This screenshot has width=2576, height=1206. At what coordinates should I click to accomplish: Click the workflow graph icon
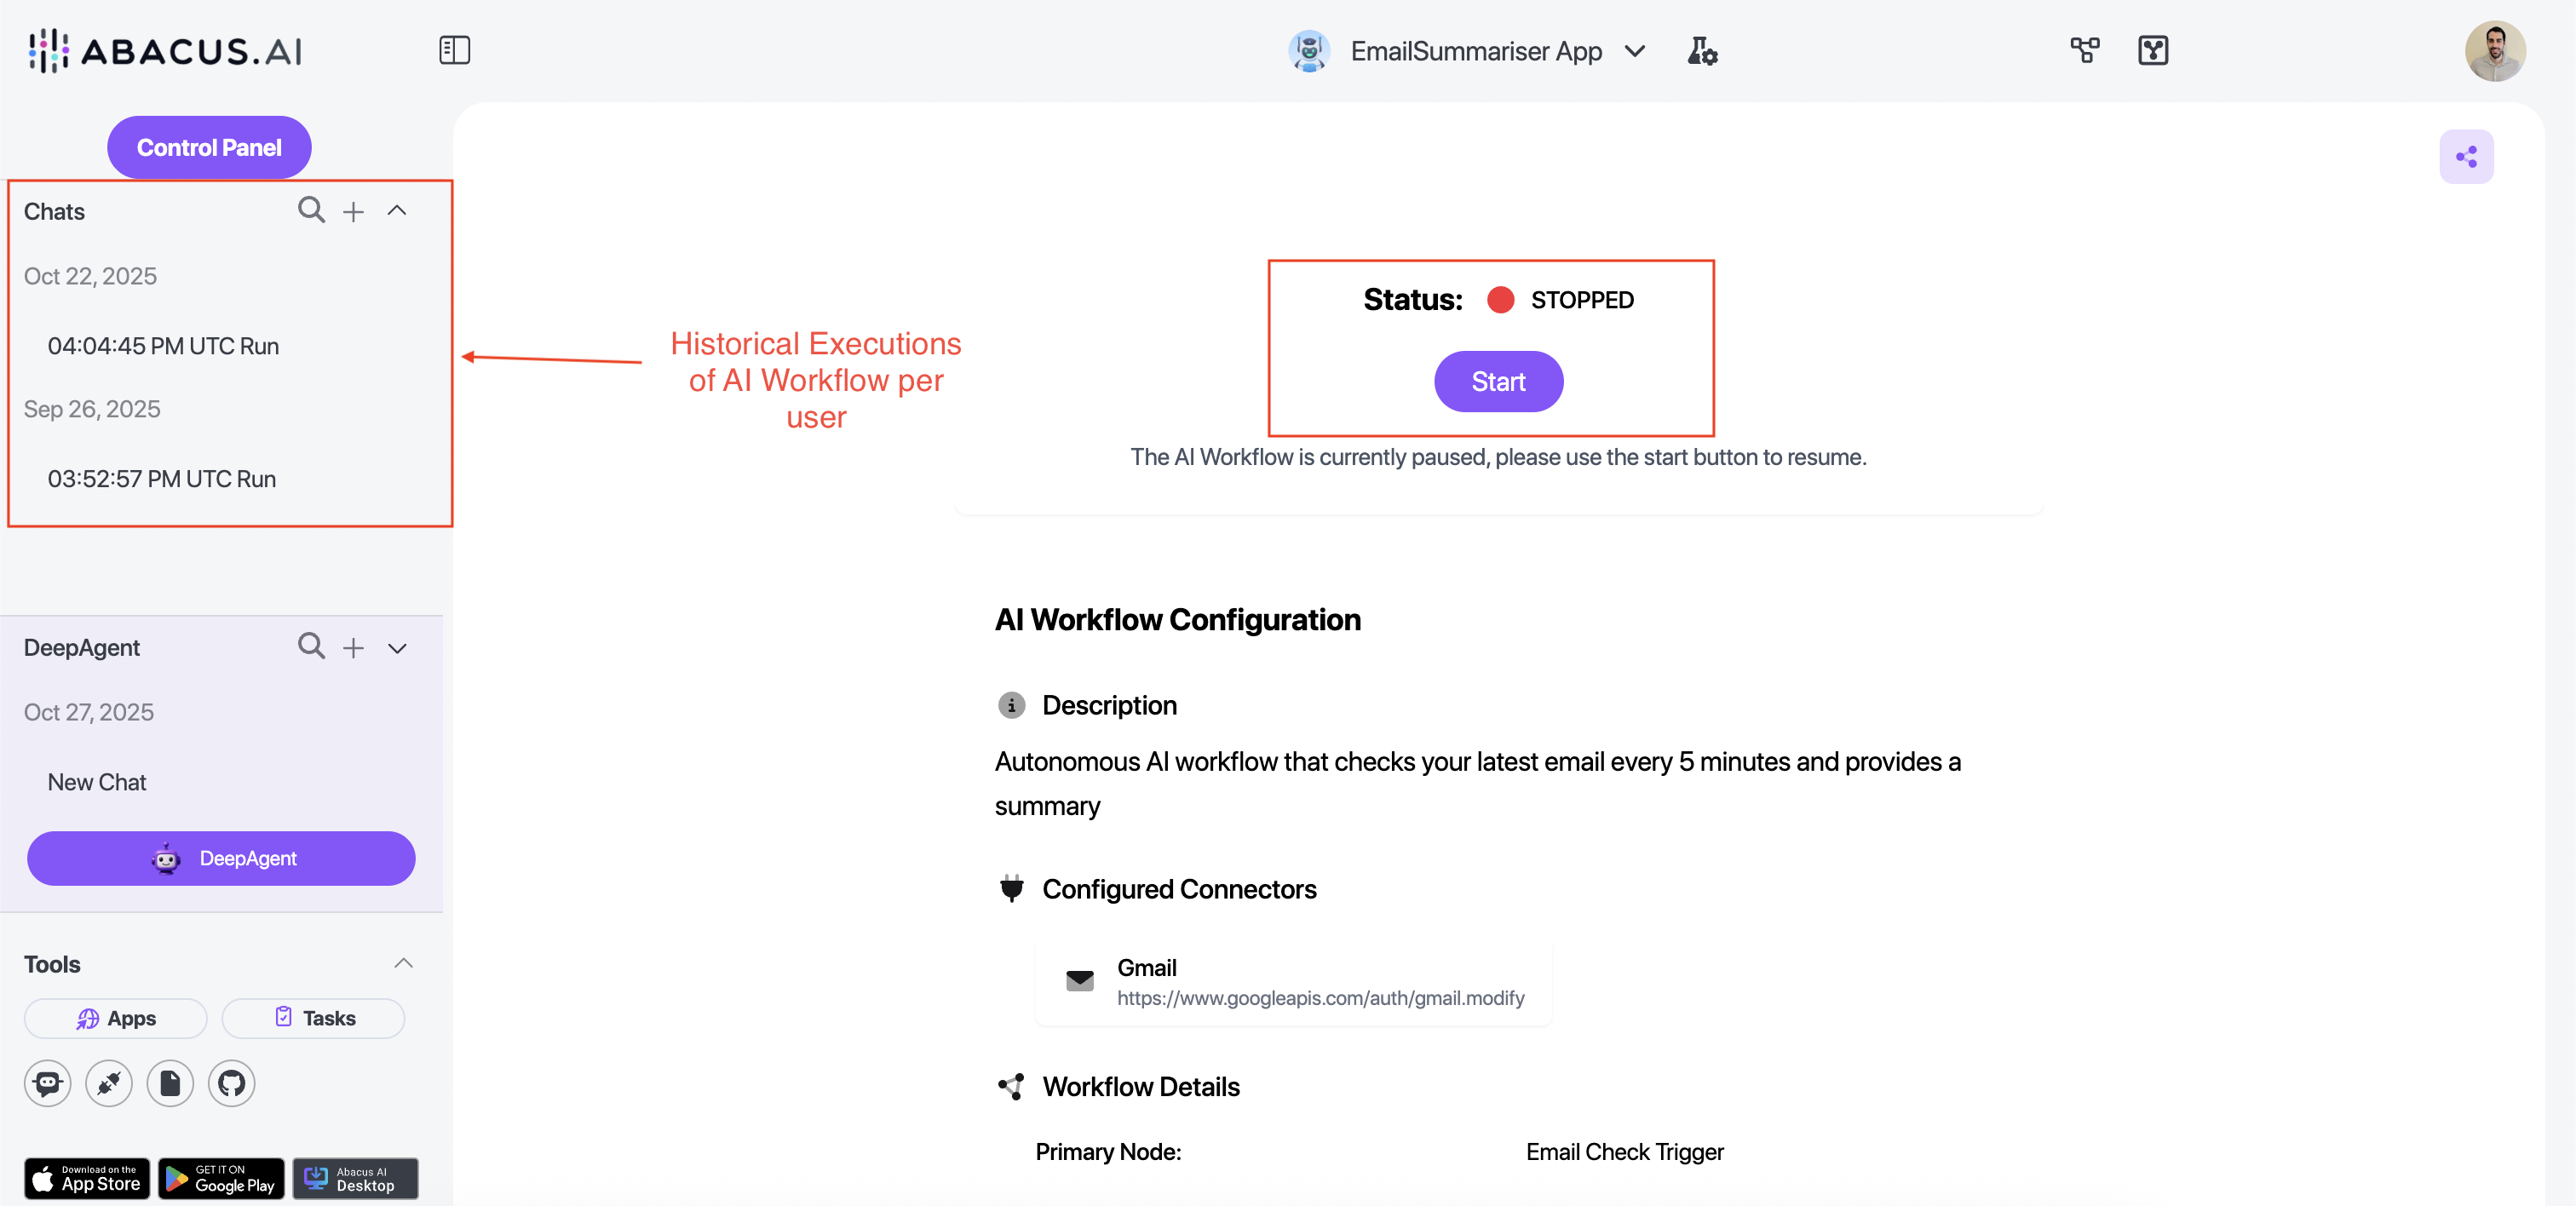[2084, 50]
